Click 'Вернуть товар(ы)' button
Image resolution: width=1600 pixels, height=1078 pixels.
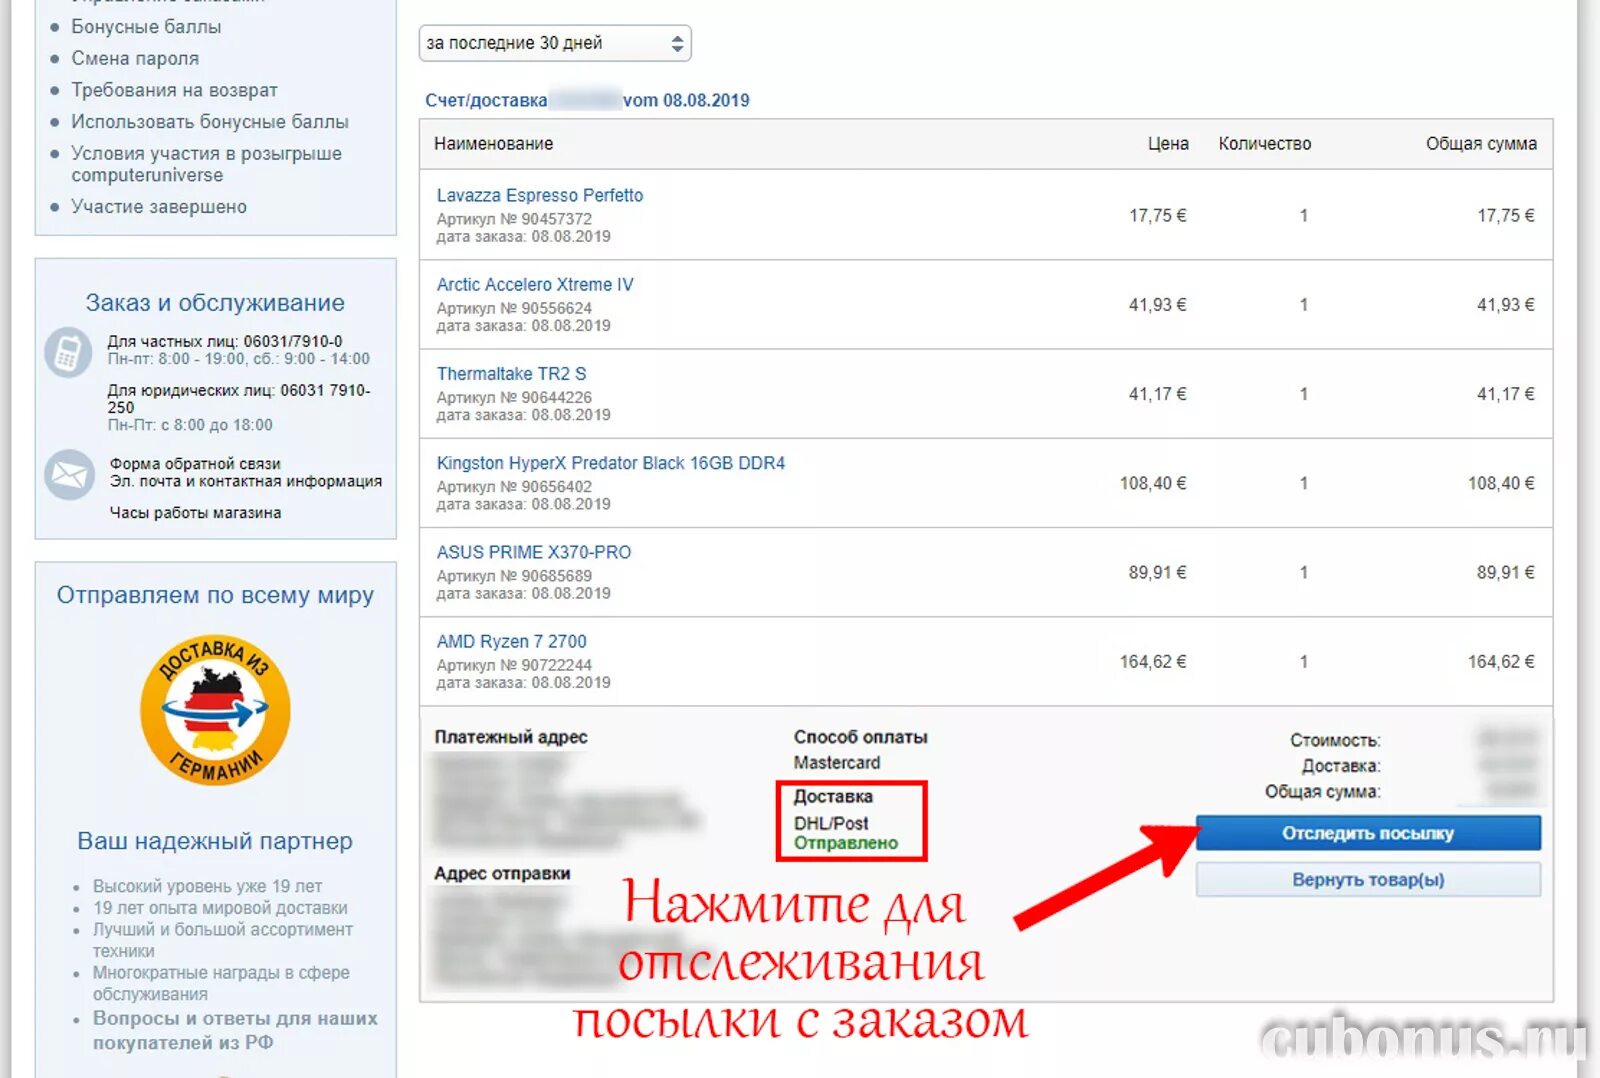1368,880
